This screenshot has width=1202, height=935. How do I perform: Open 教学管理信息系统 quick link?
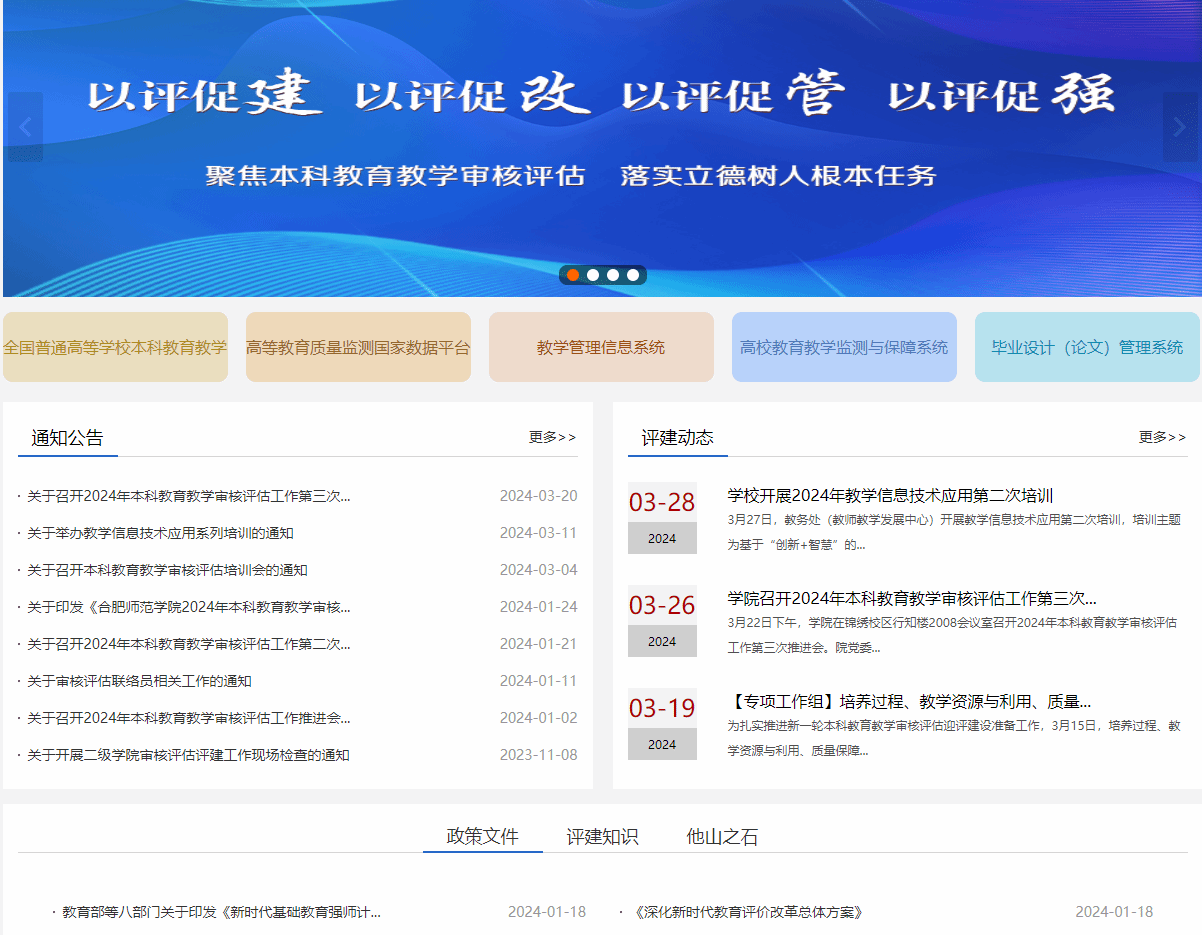pyautogui.click(x=601, y=347)
